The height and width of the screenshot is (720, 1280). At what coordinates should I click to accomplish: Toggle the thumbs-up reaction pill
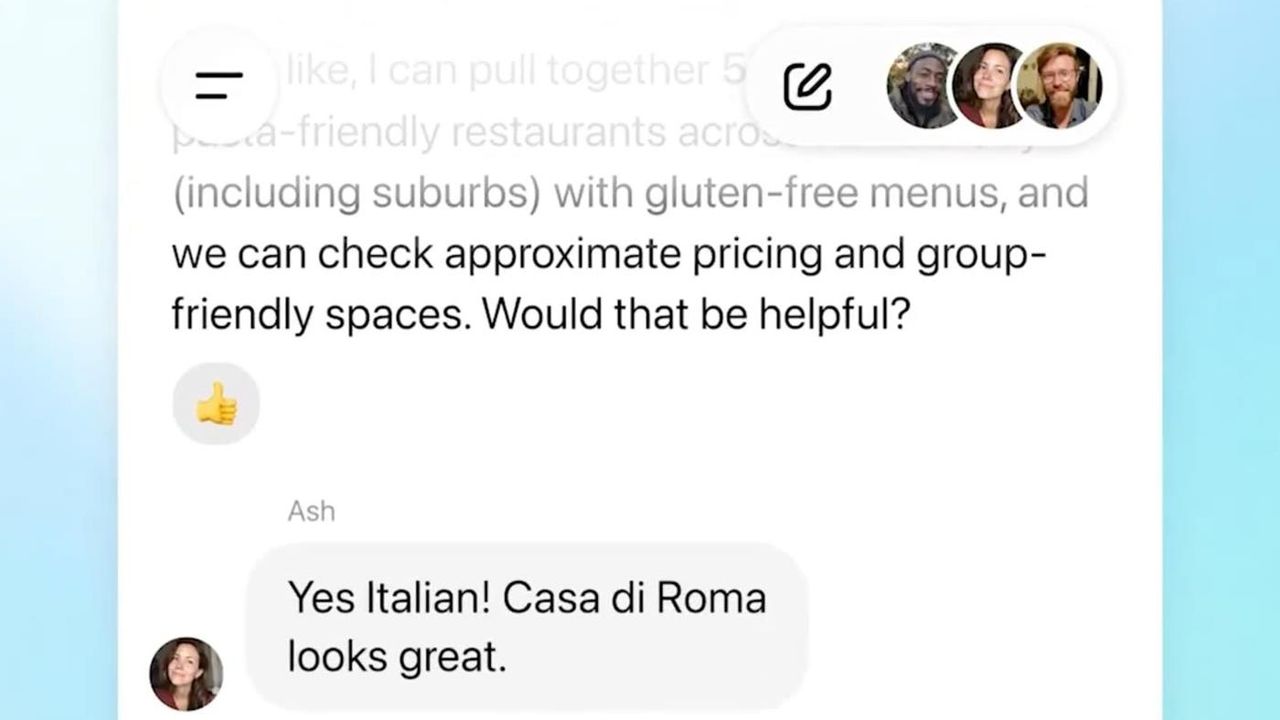(216, 405)
